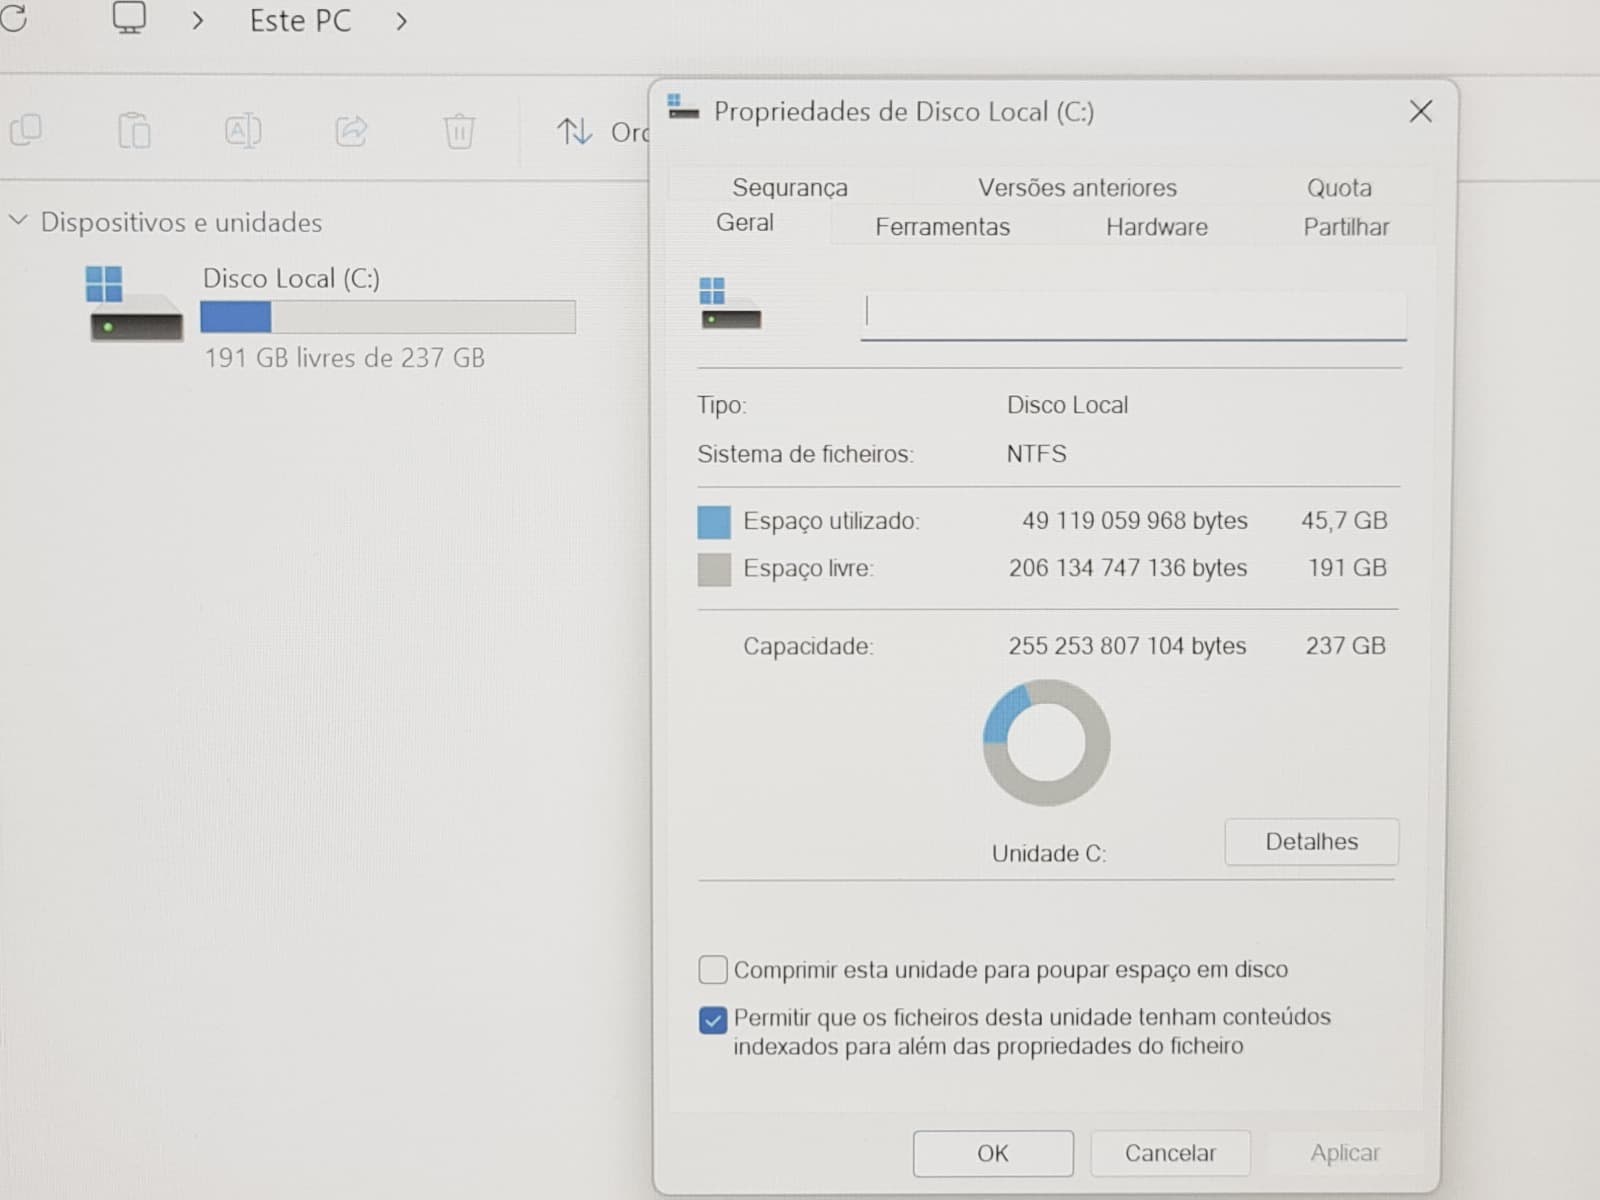This screenshot has height=1200, width=1600.
Task: Select the Disco Local (C:) drive icon in Explorer
Action: pos(134,305)
